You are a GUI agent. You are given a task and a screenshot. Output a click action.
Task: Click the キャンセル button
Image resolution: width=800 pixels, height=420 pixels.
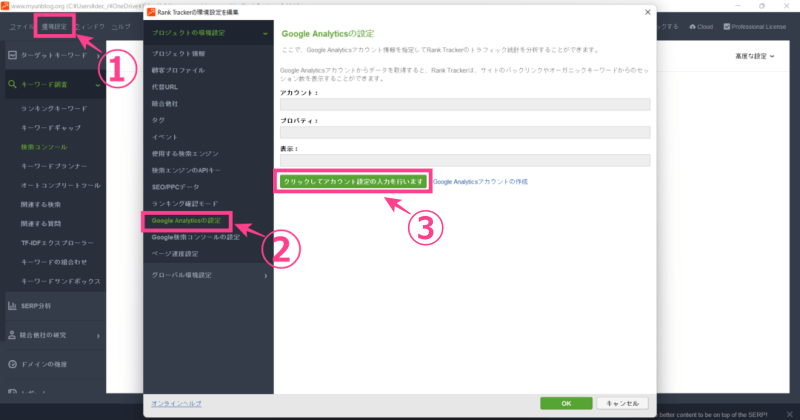click(622, 403)
